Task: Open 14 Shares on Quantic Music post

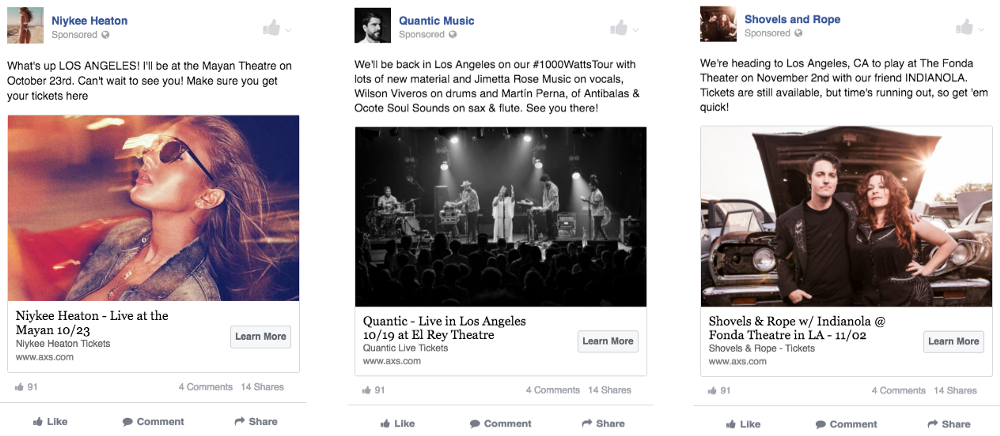Action: click(x=610, y=390)
